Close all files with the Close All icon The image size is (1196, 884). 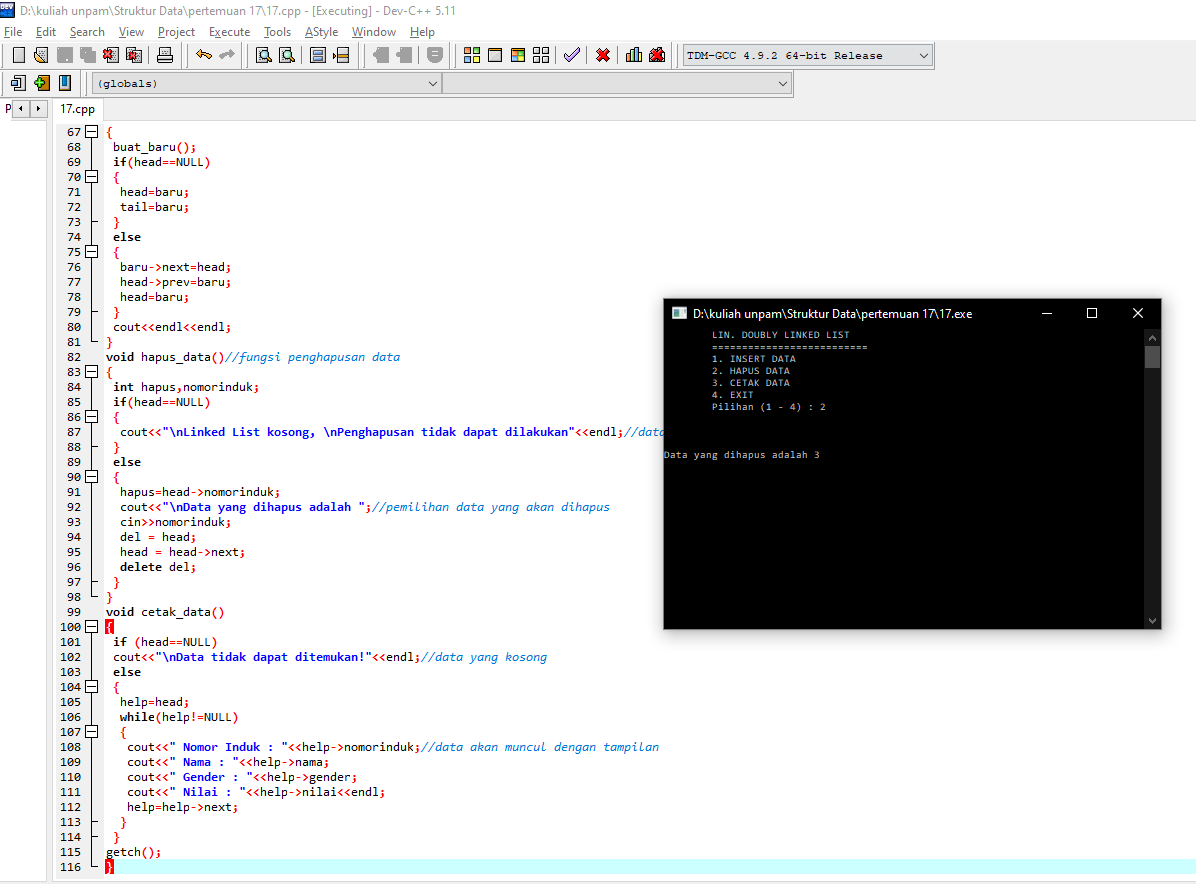tap(134, 55)
